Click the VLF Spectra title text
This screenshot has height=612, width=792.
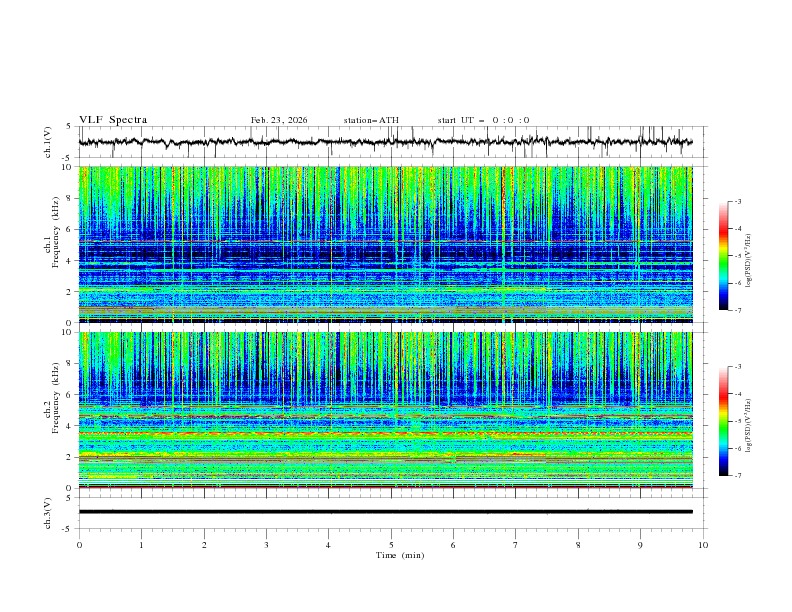click(113, 120)
